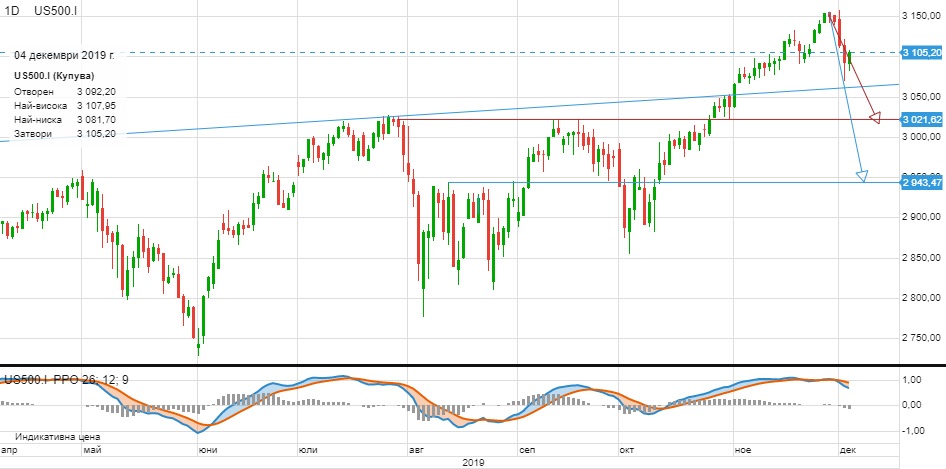This screenshot has width=946, height=469.
Task: Click the 2 850,00 price axis label
Action: click(x=922, y=258)
